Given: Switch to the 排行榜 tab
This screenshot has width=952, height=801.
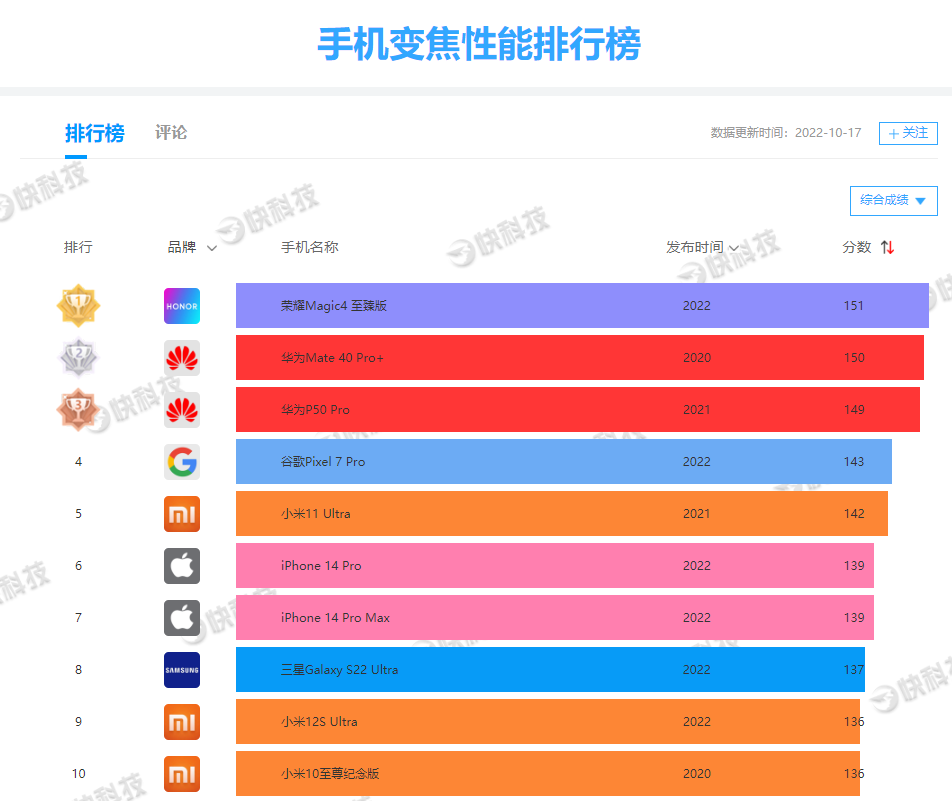Looking at the screenshot, I should point(95,133).
